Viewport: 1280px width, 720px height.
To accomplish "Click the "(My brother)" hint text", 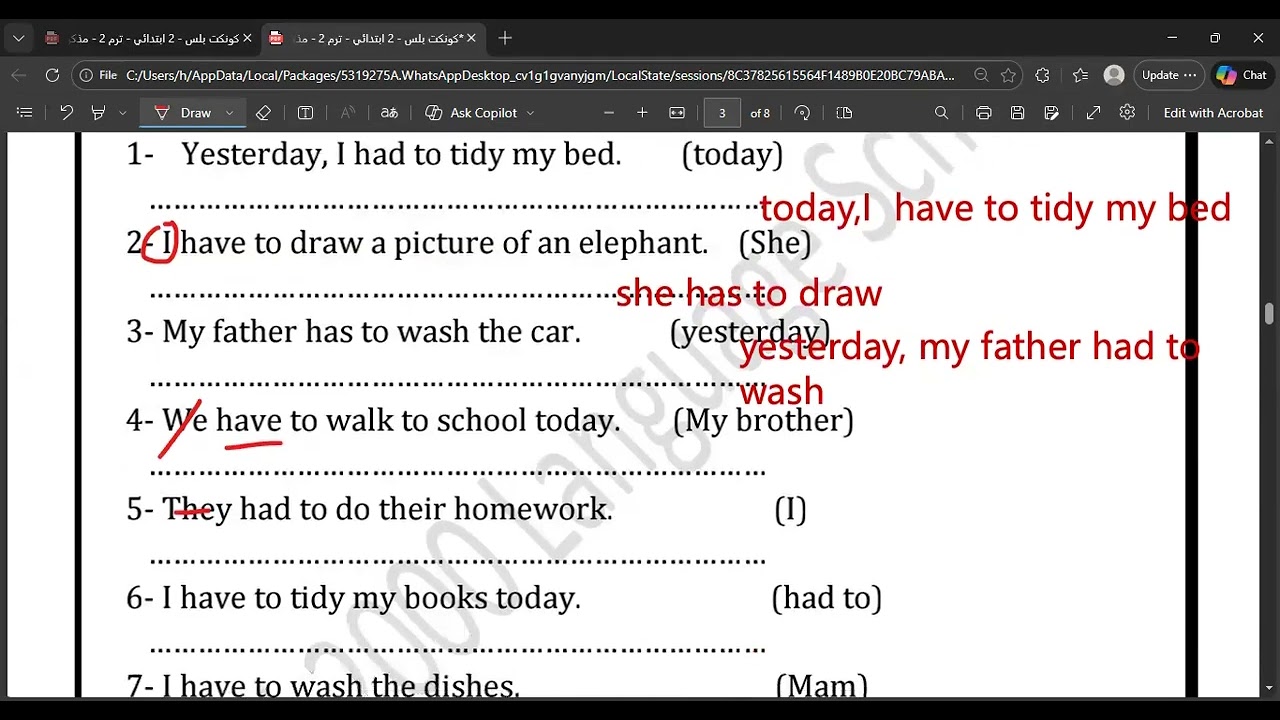I will point(764,421).
